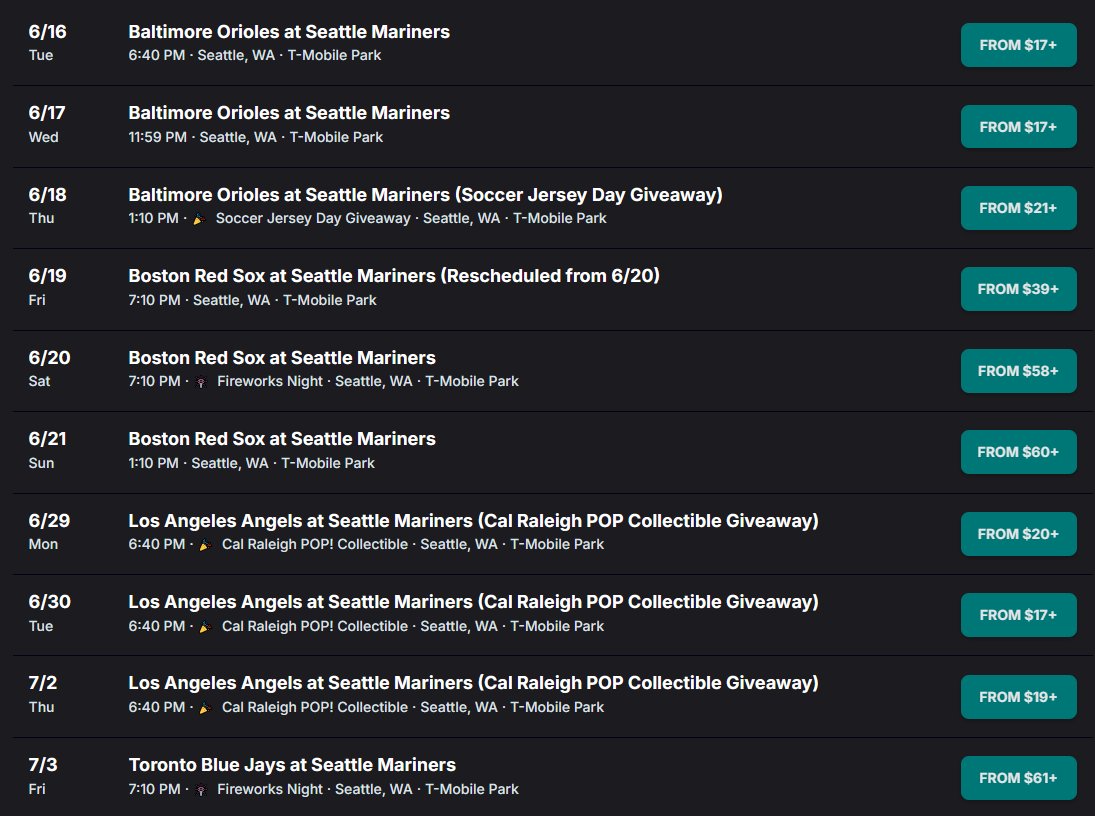Open the 6/21 Boston Red Sox at Mariners title
This screenshot has height=816, width=1095.
(x=282, y=439)
